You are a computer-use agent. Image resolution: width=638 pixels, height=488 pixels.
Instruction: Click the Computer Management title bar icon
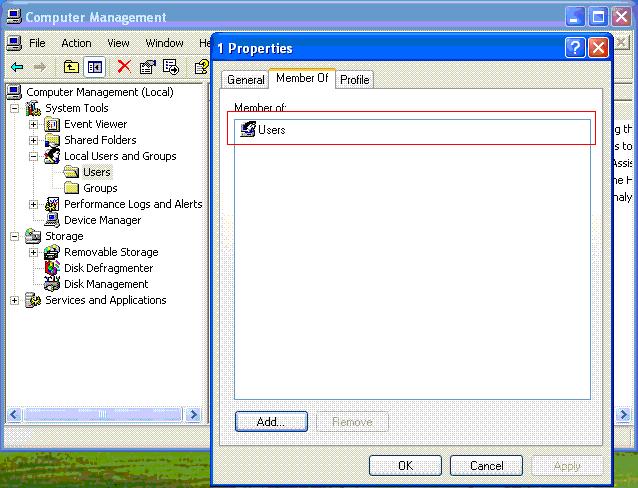point(14,17)
